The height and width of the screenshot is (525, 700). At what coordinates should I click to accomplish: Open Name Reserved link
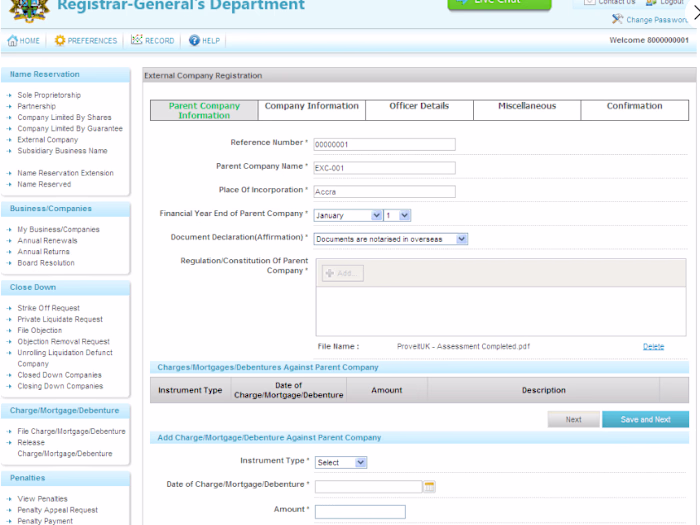[x=44, y=184]
